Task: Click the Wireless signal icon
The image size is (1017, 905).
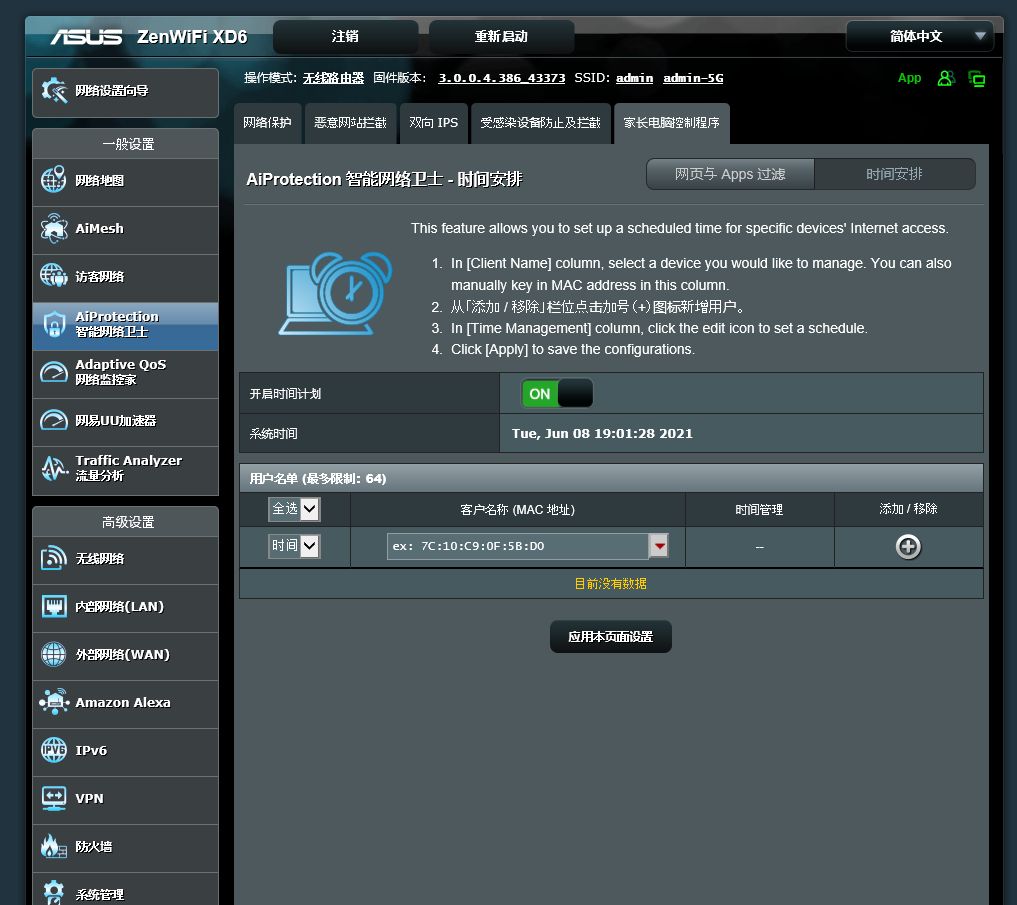Action: pyautogui.click(x=54, y=559)
